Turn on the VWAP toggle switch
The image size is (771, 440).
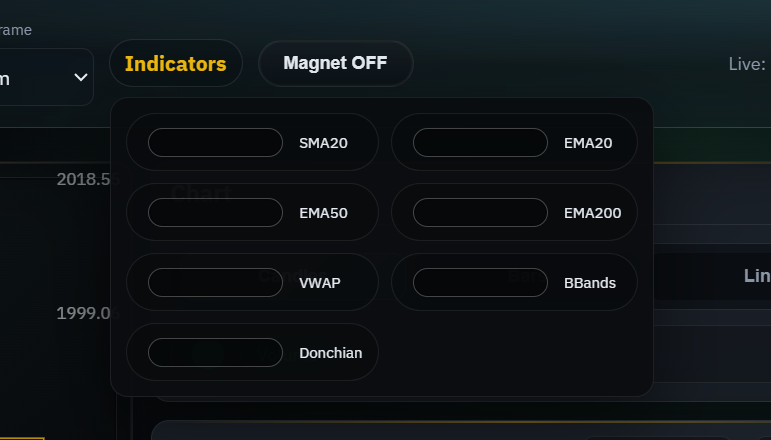215,283
